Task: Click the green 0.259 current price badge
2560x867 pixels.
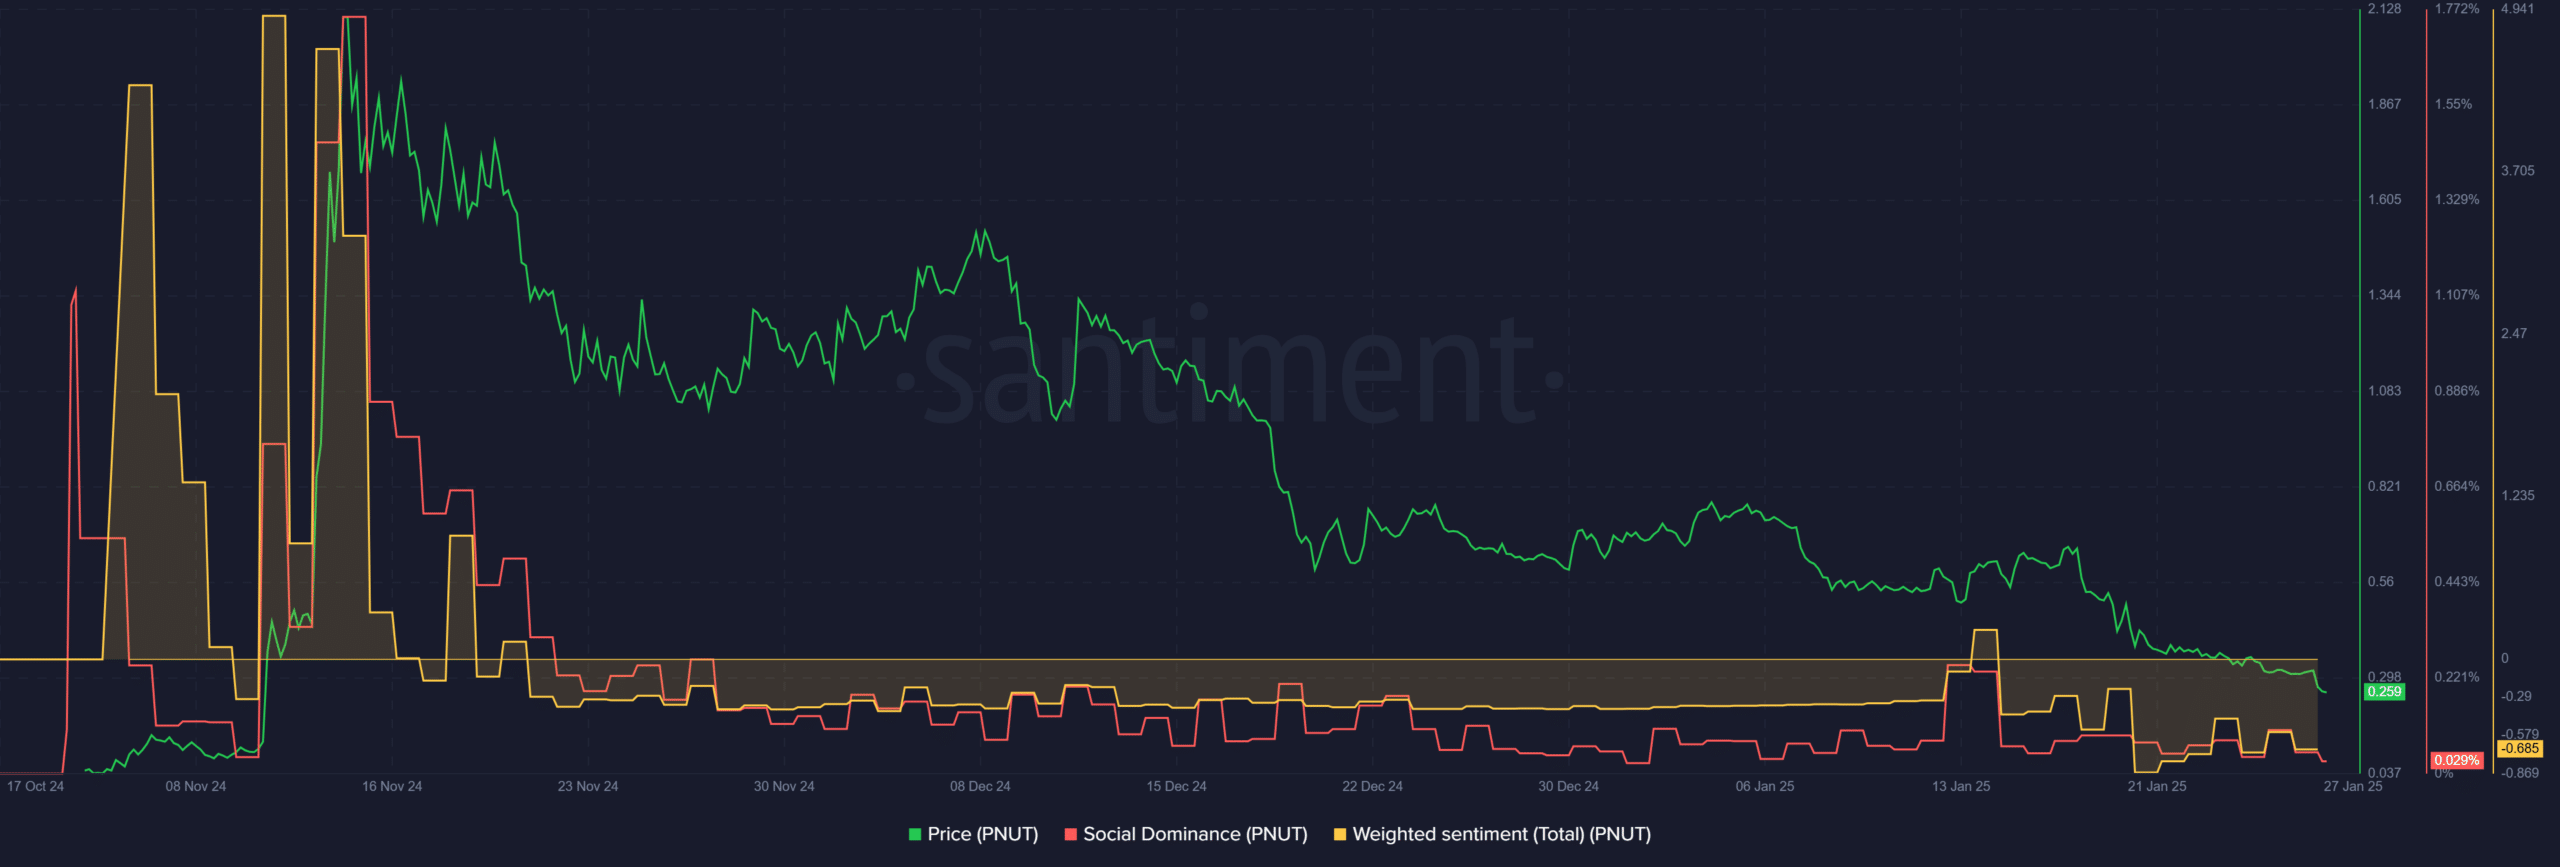Action: [x=2384, y=692]
